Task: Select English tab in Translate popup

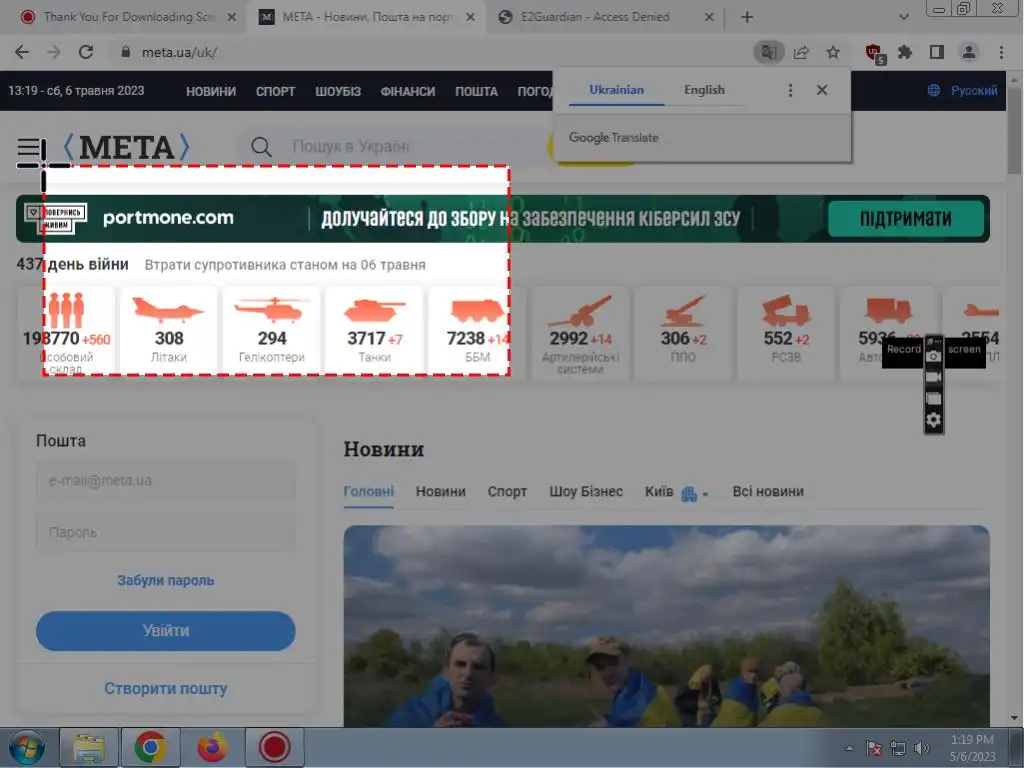Action: [x=704, y=90]
